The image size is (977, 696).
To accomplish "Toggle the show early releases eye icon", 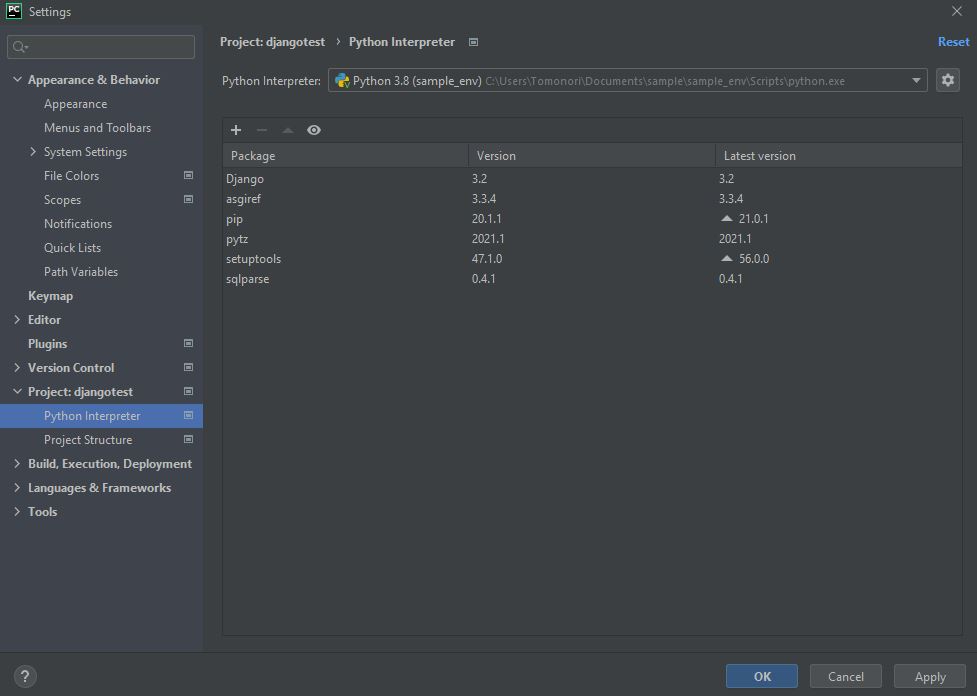I will pos(314,130).
